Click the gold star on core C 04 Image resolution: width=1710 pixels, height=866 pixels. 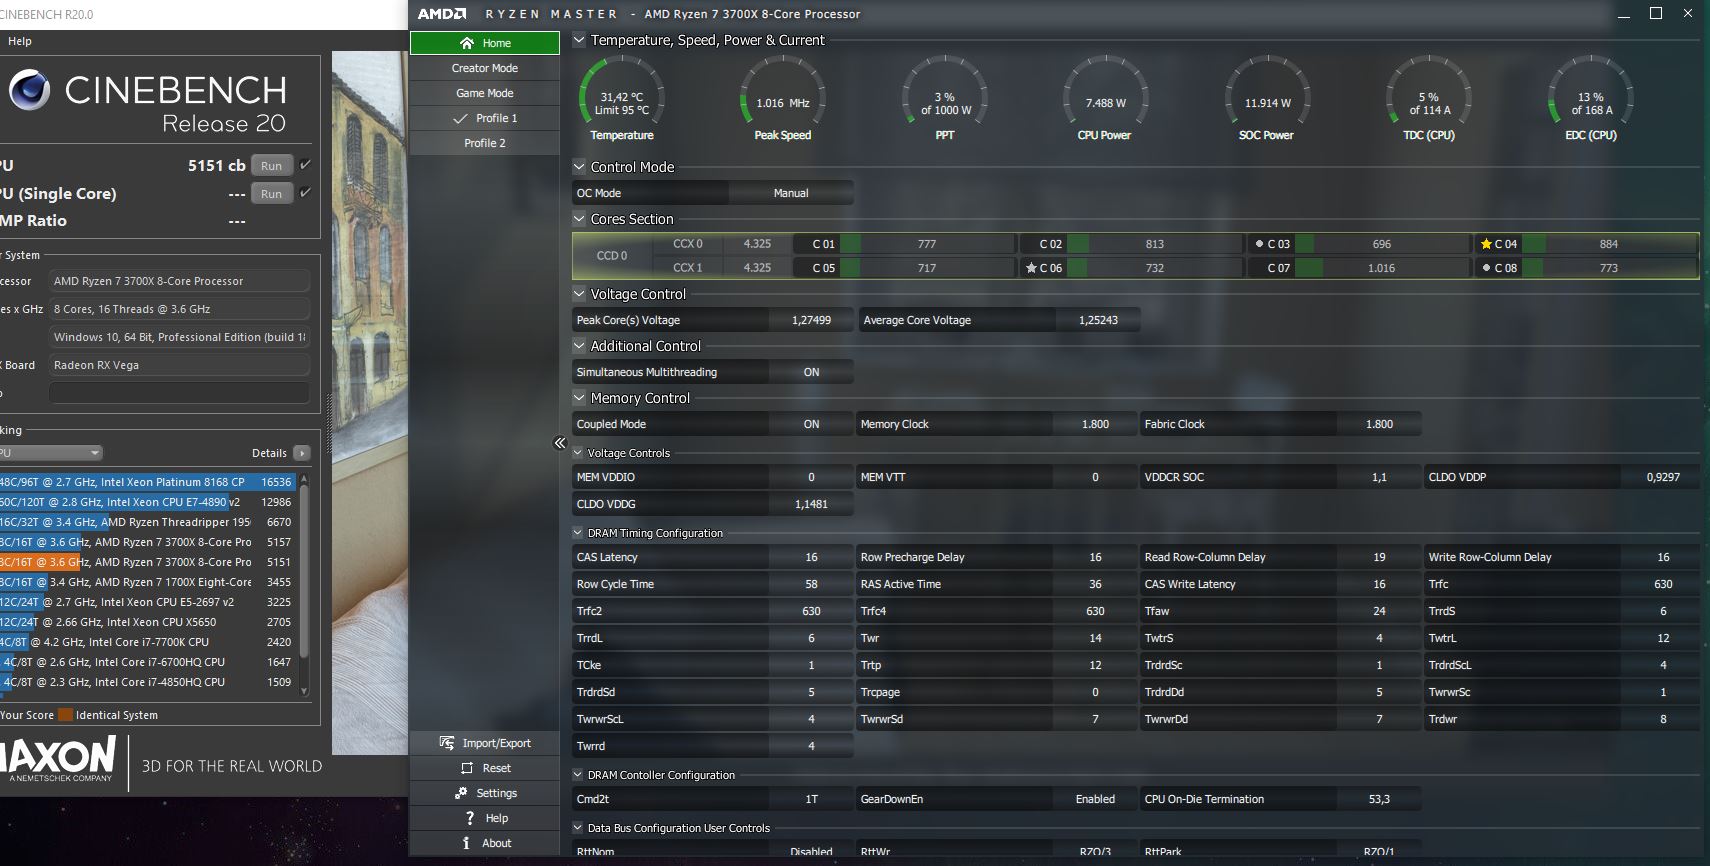tap(1486, 244)
